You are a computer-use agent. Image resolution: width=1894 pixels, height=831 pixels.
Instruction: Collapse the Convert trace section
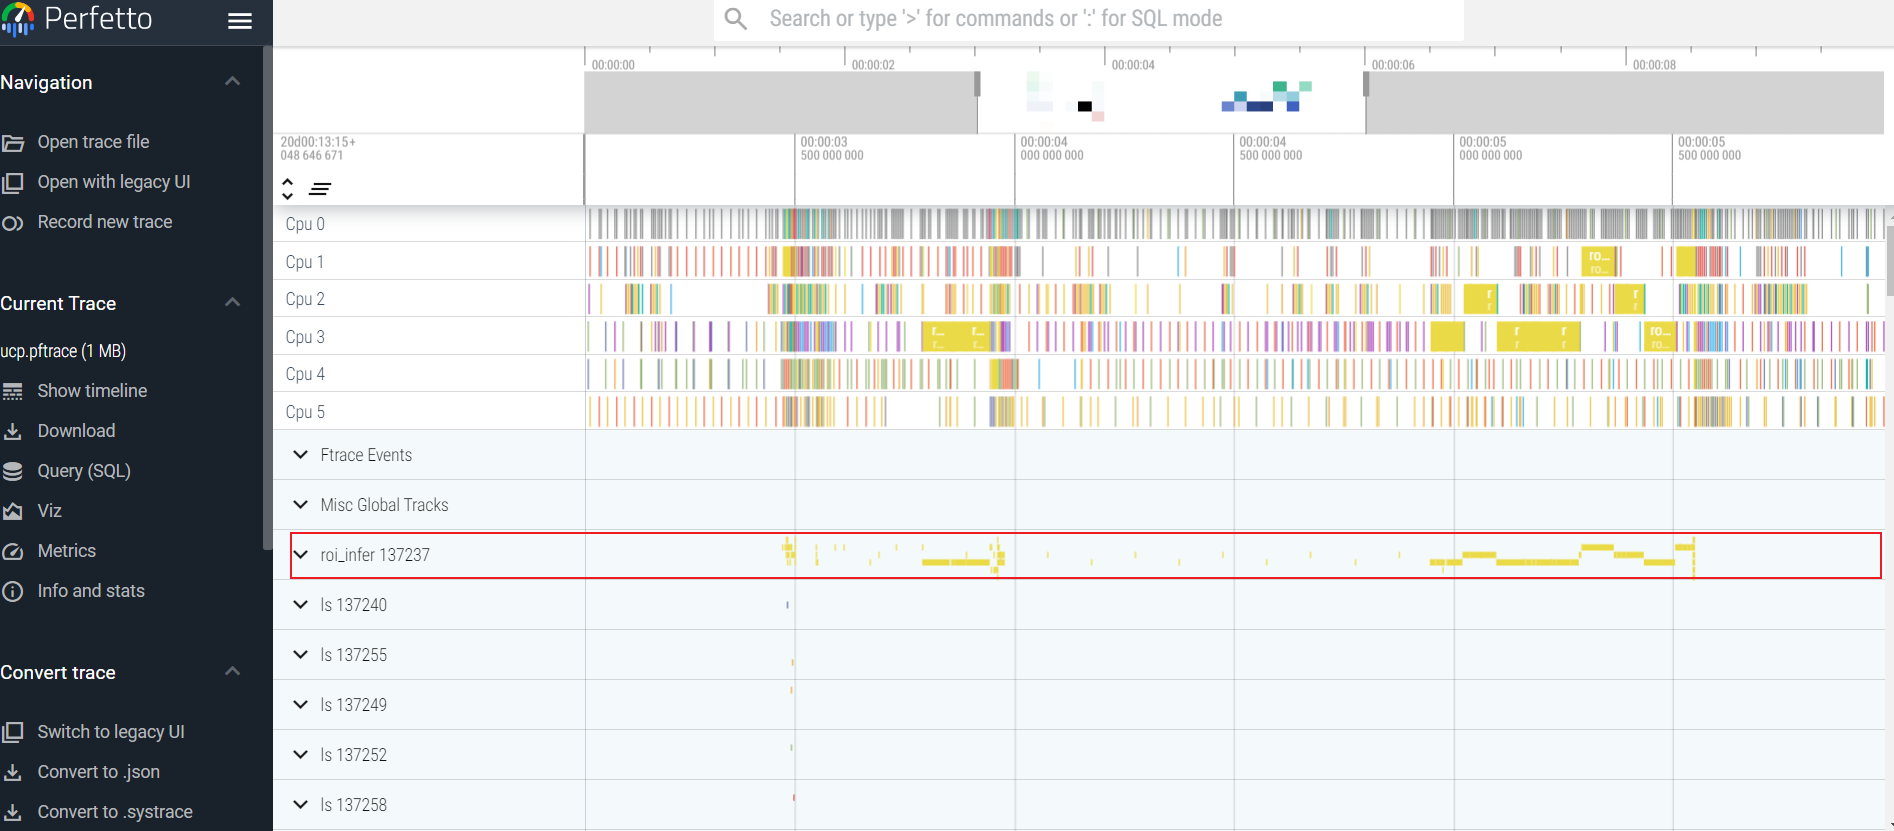click(233, 672)
